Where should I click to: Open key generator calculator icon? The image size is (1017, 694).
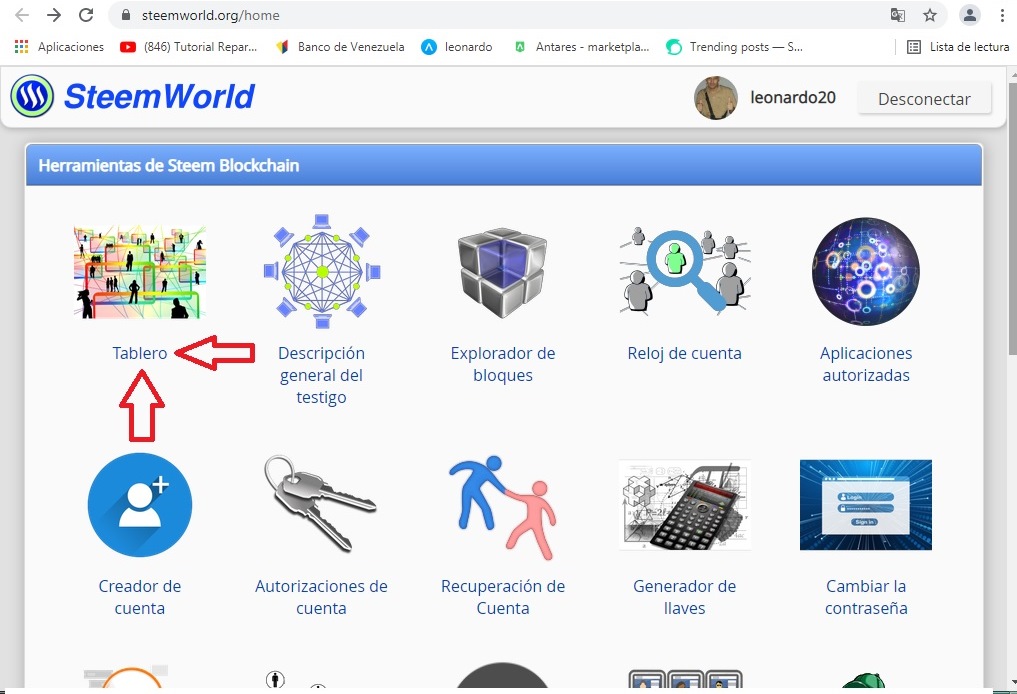click(685, 505)
